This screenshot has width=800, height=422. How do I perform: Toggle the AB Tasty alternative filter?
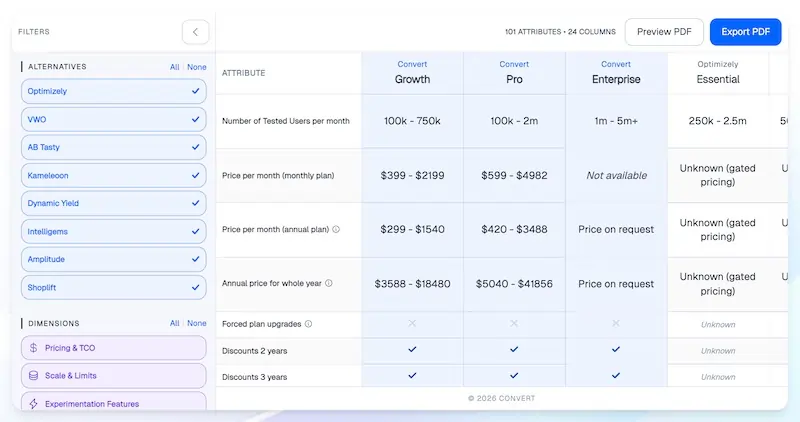point(114,147)
